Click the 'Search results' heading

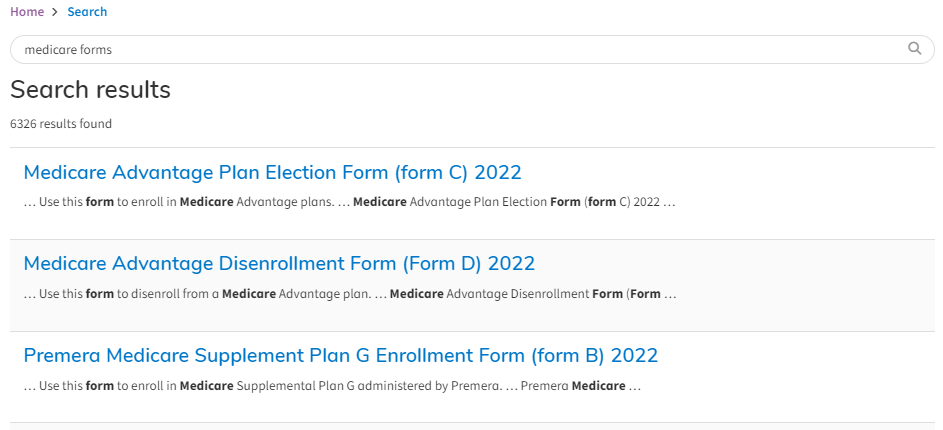(91, 90)
